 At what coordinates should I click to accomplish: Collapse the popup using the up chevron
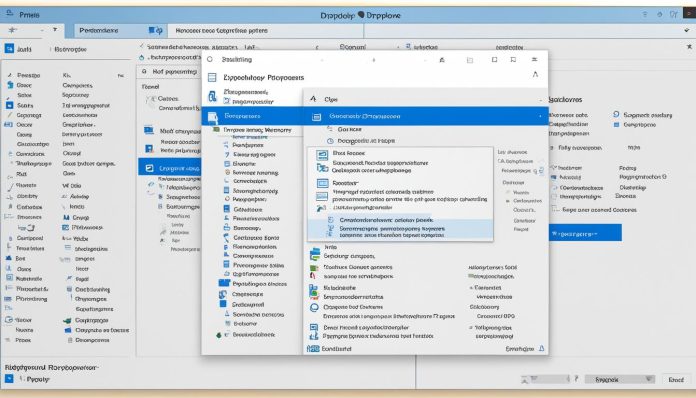tap(535, 75)
